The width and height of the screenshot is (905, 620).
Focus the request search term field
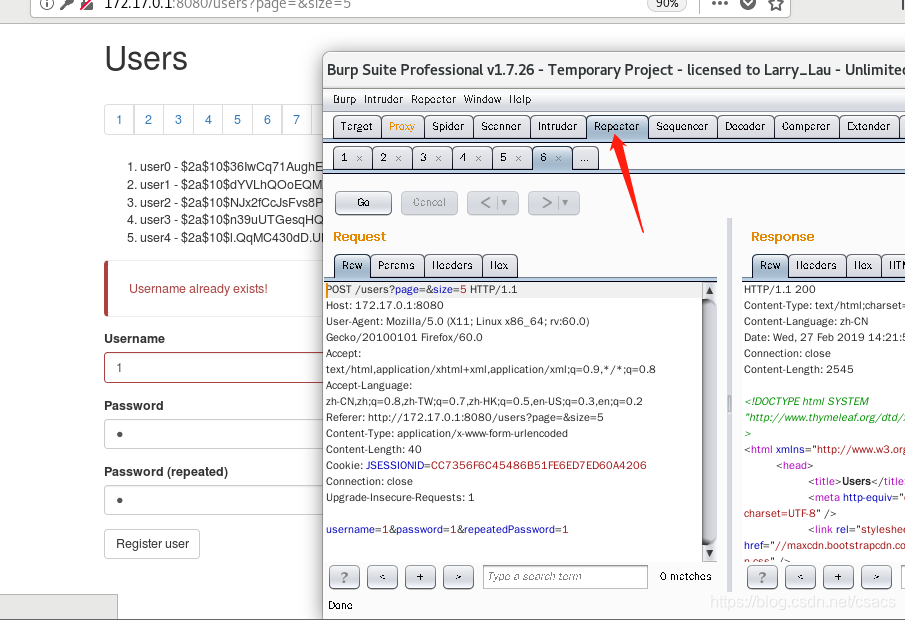pyautogui.click(x=565, y=577)
